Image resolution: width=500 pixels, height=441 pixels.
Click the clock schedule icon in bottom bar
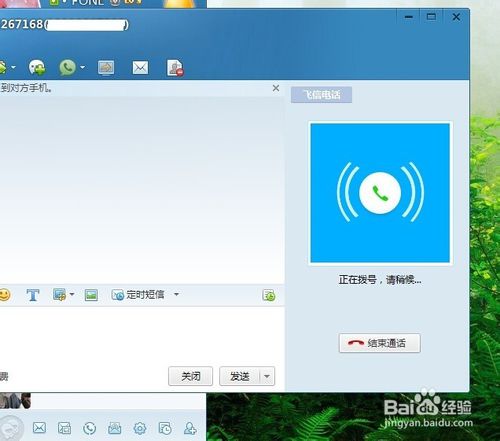click(165, 428)
